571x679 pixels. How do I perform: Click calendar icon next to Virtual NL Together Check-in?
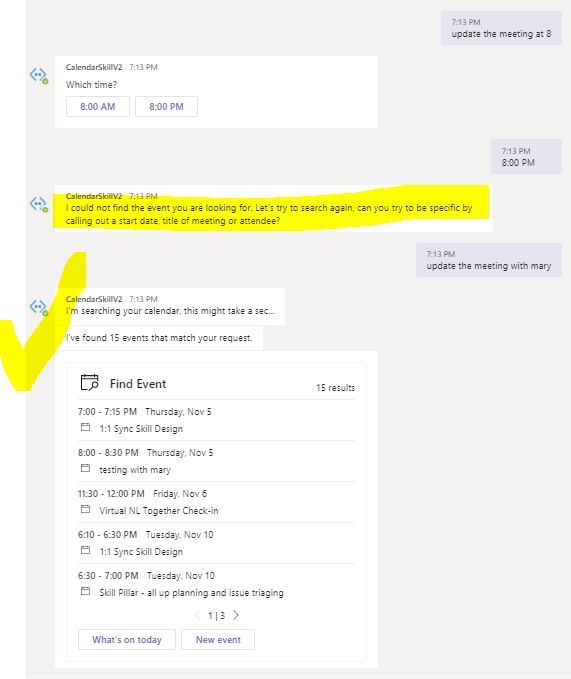click(85, 510)
